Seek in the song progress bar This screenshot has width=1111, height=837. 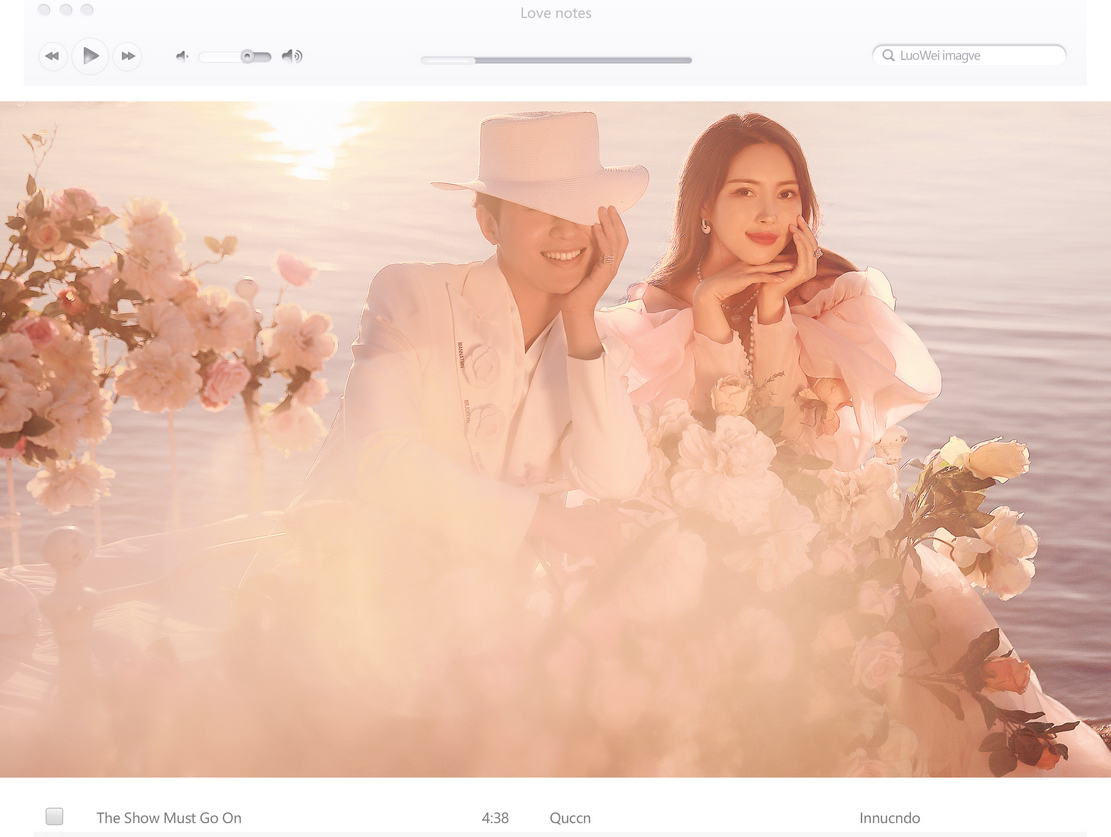pos(556,60)
